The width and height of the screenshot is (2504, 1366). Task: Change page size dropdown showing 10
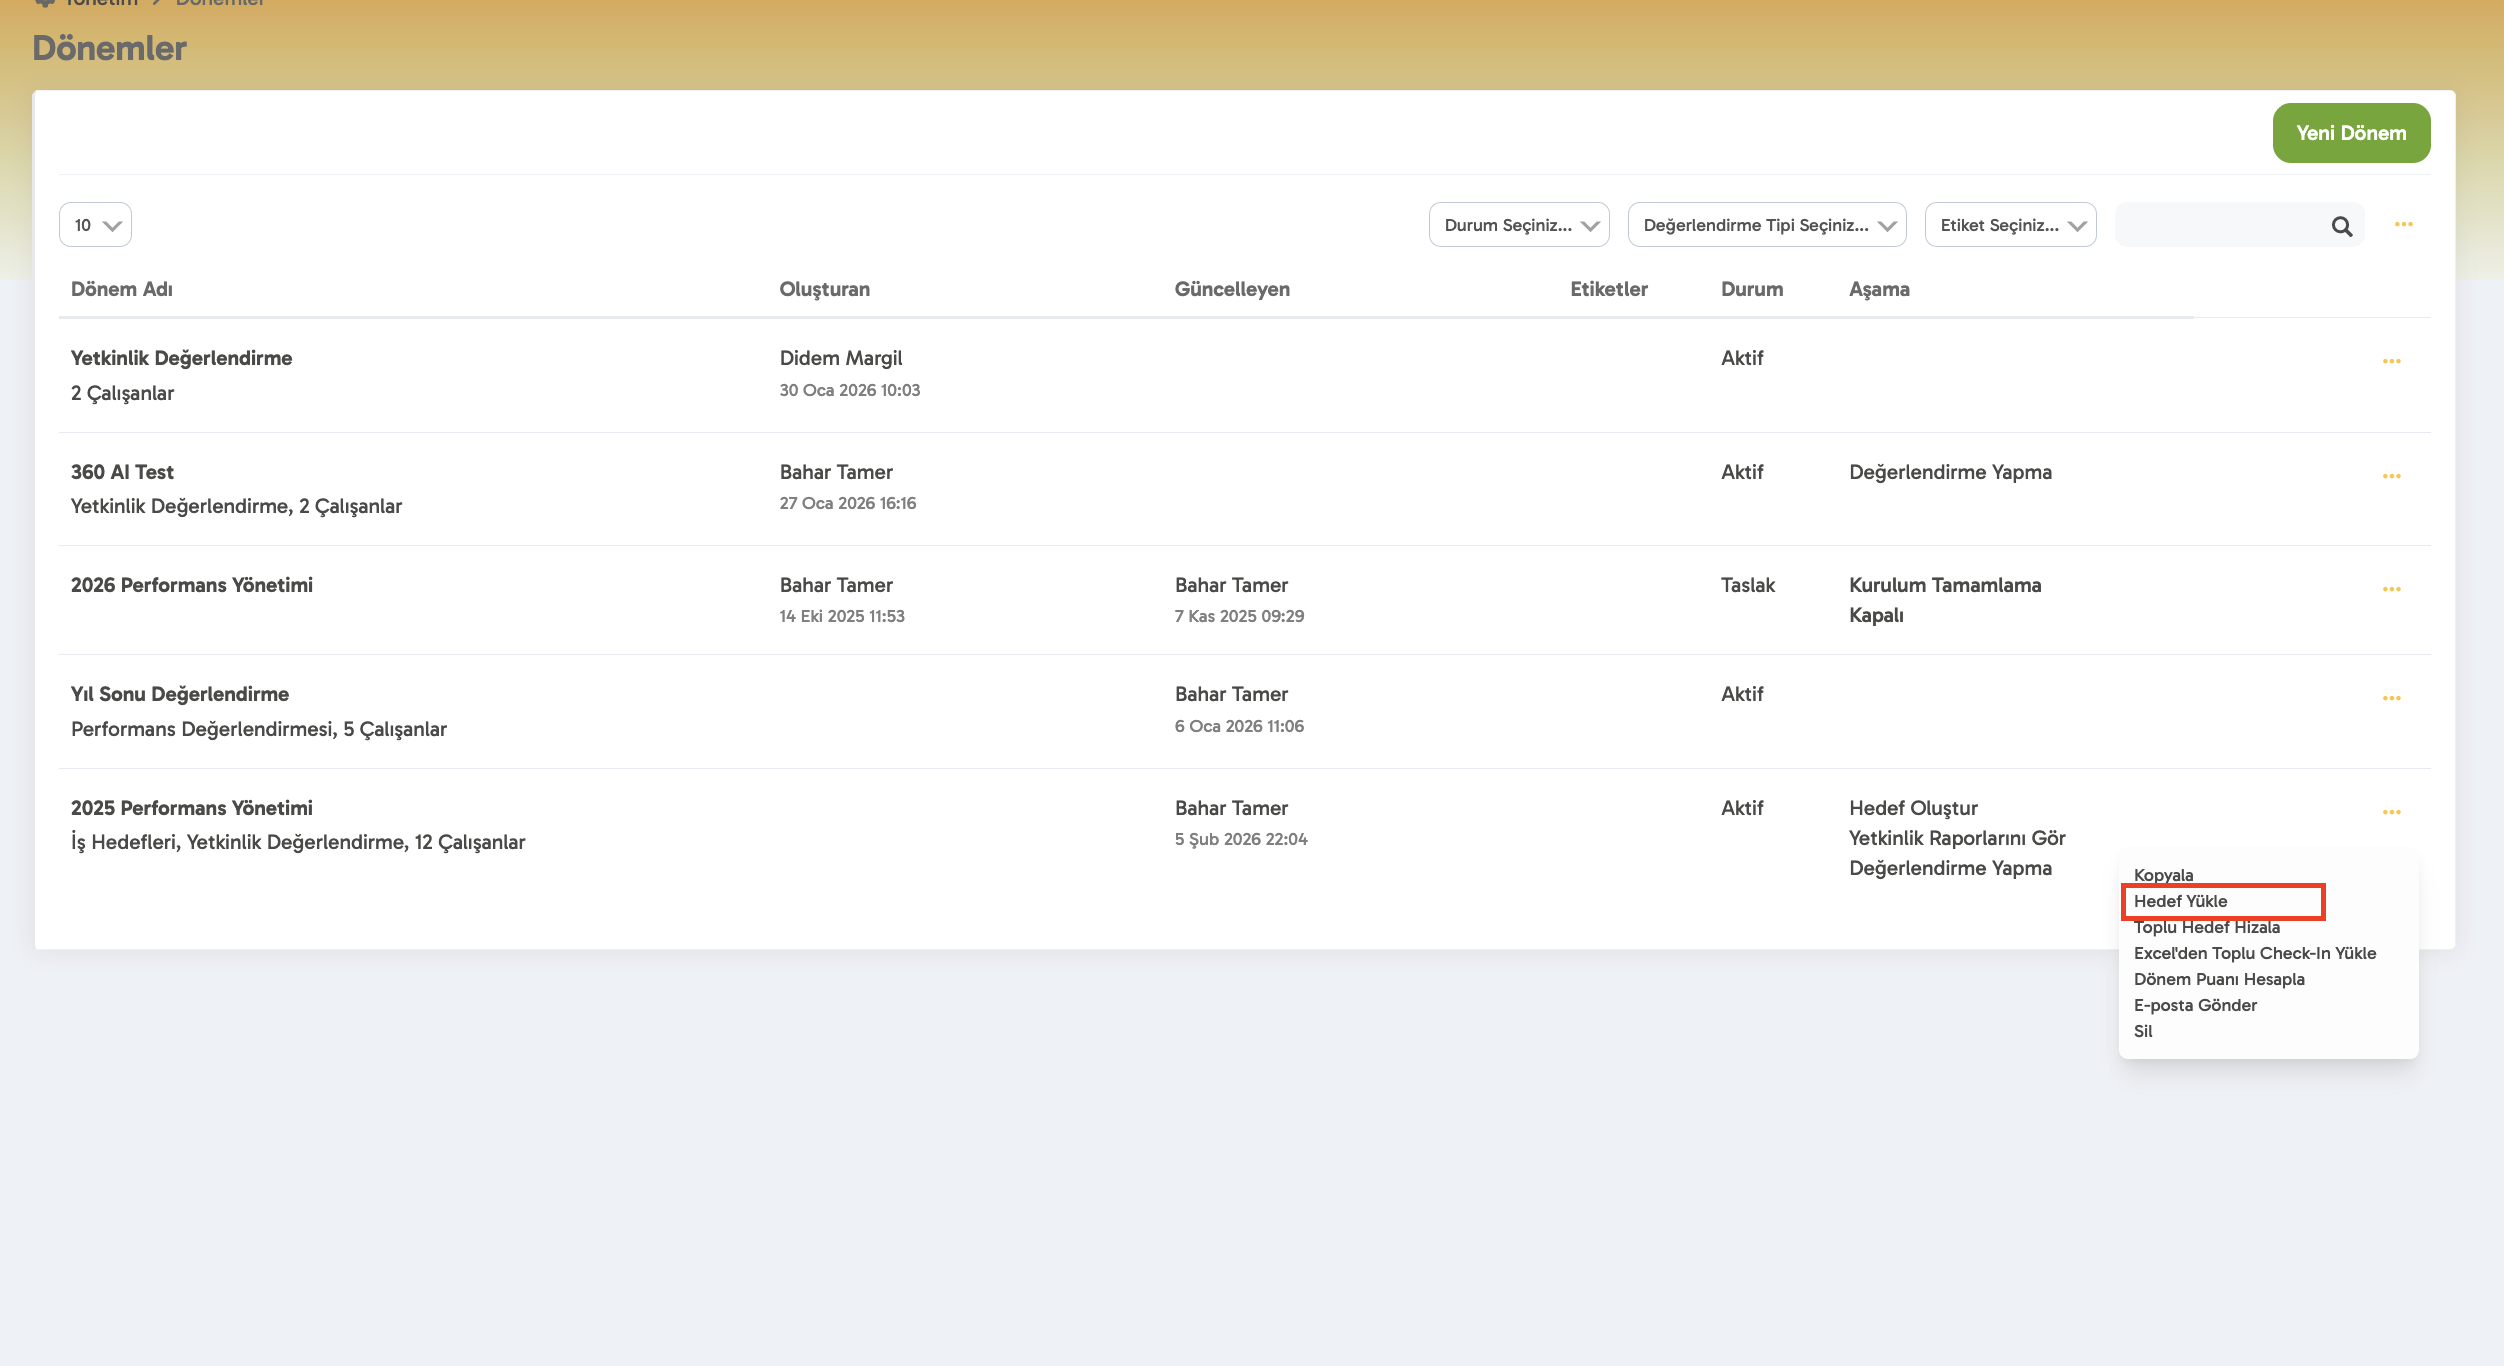point(96,225)
